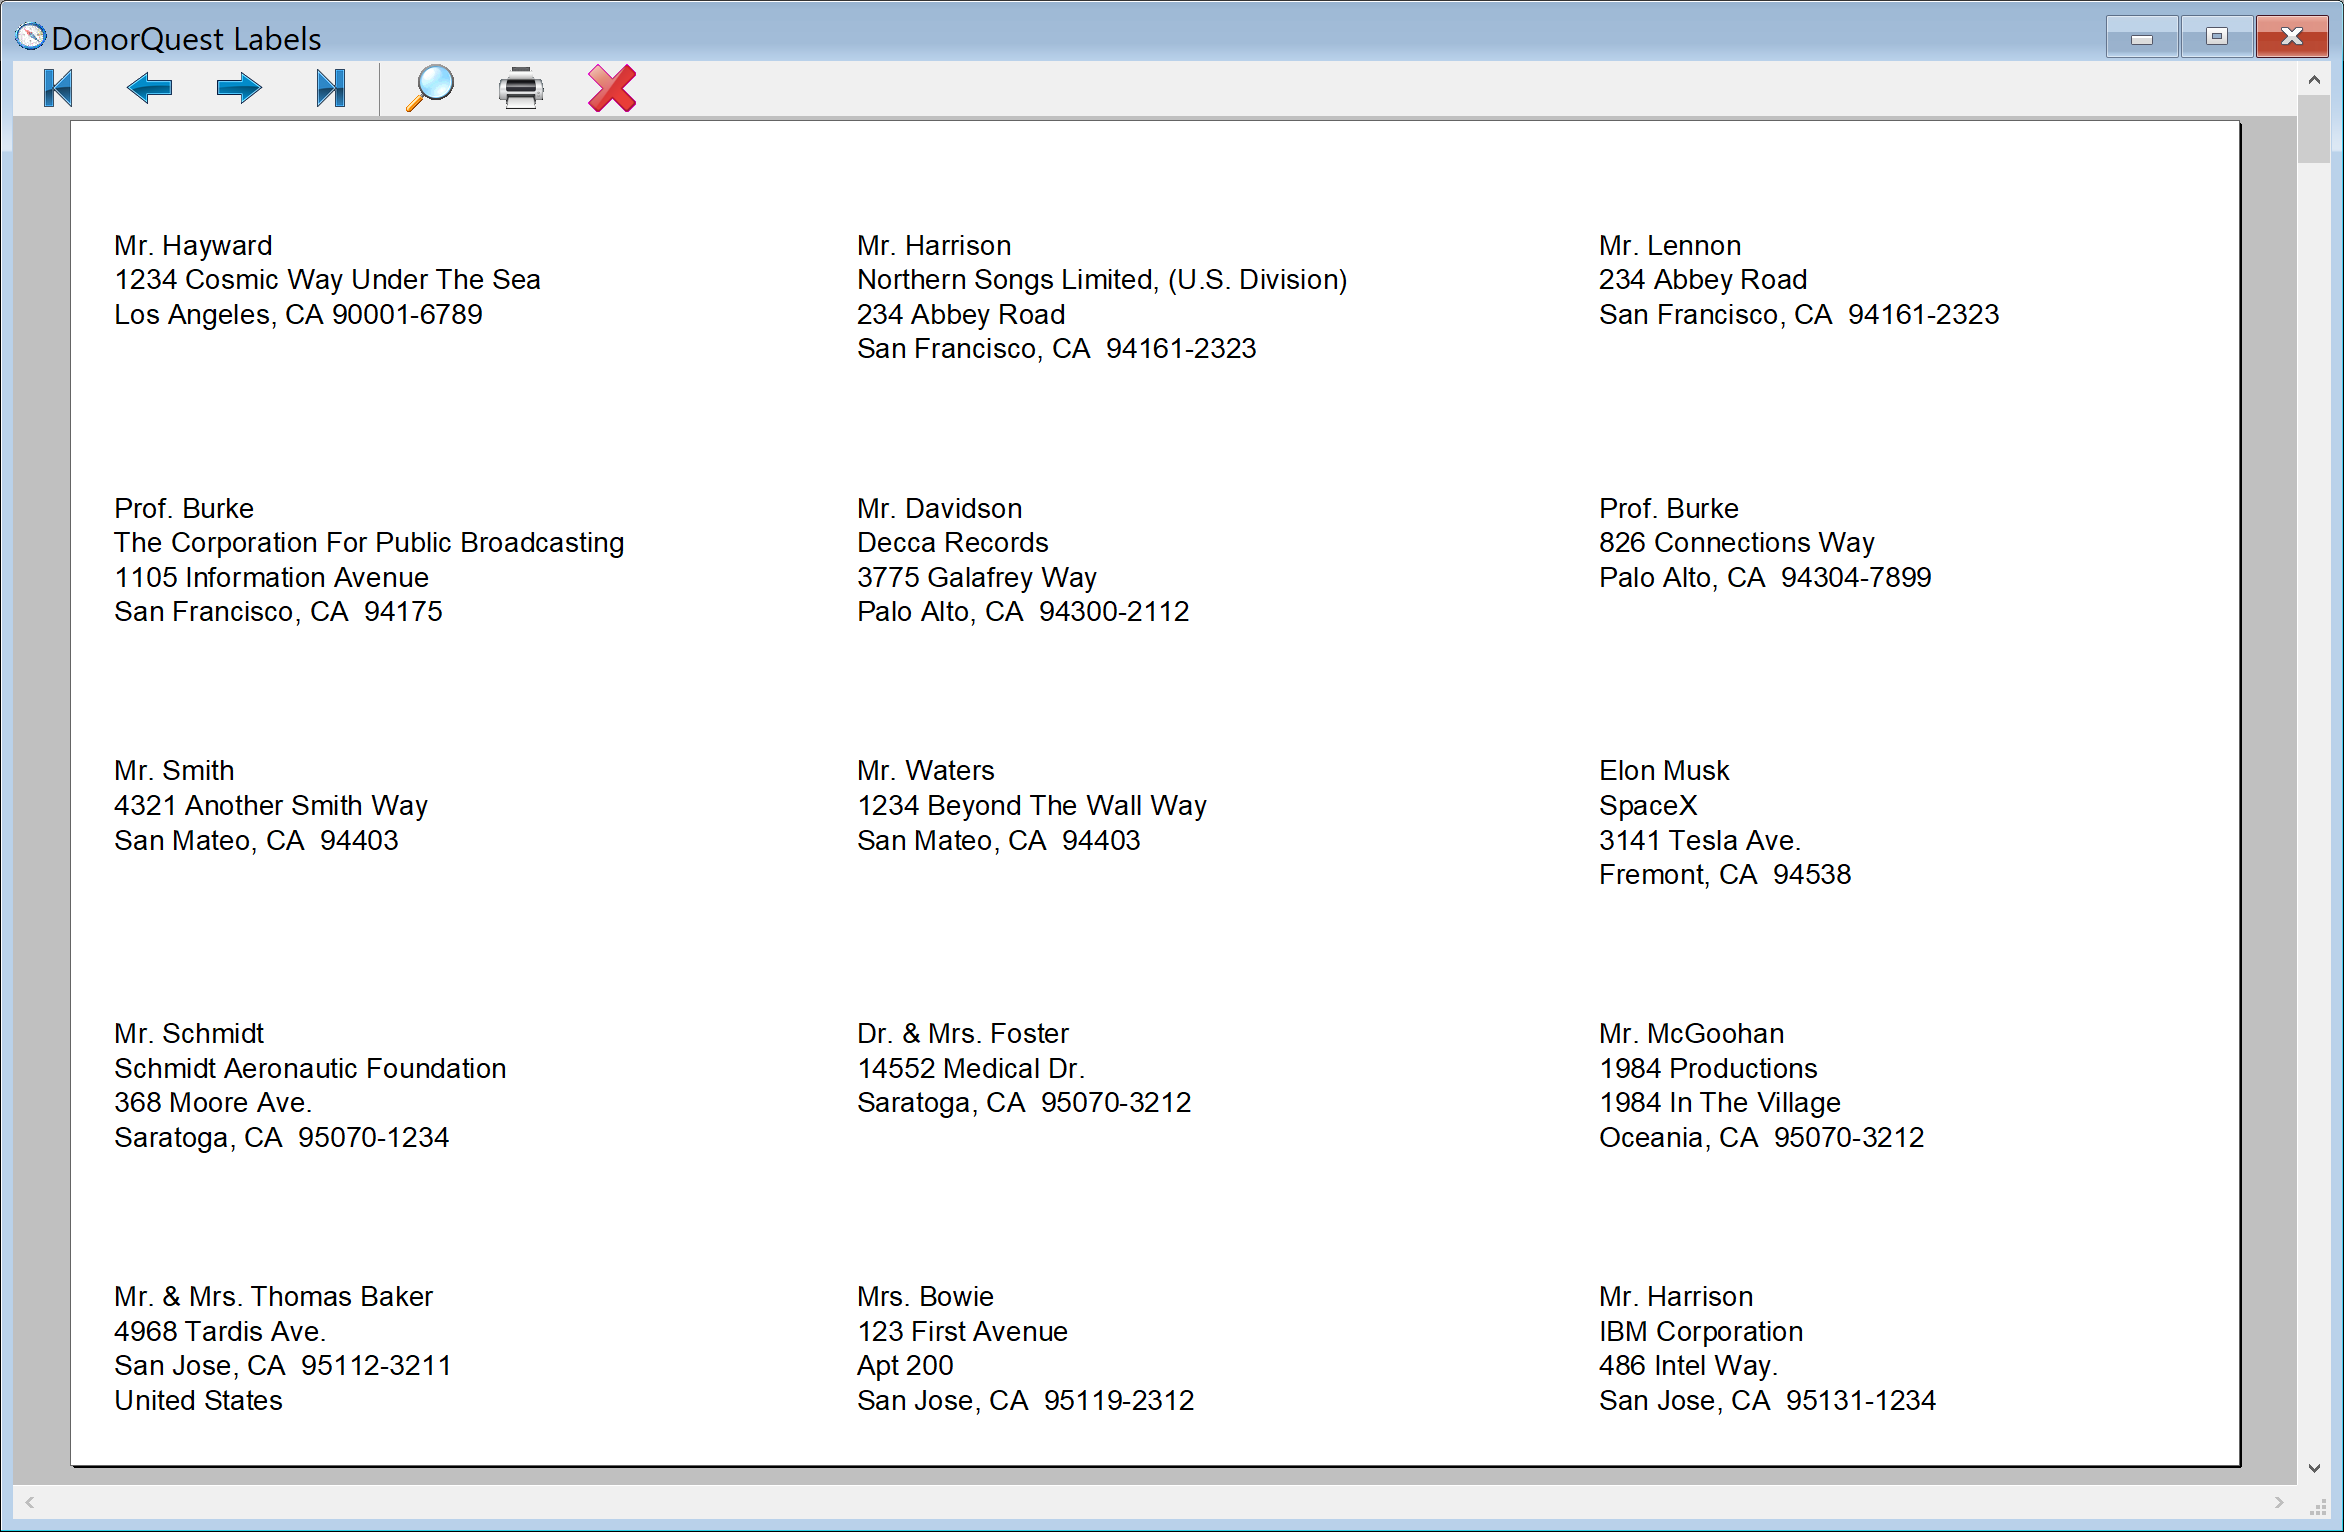Close the preview with the red X icon
This screenshot has width=2344, height=1532.
click(612, 88)
